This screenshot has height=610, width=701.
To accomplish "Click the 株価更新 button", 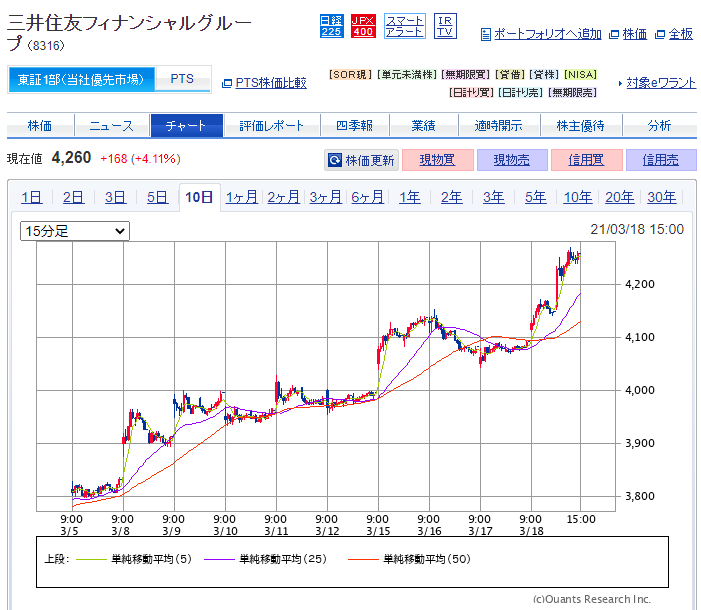I will 361,160.
